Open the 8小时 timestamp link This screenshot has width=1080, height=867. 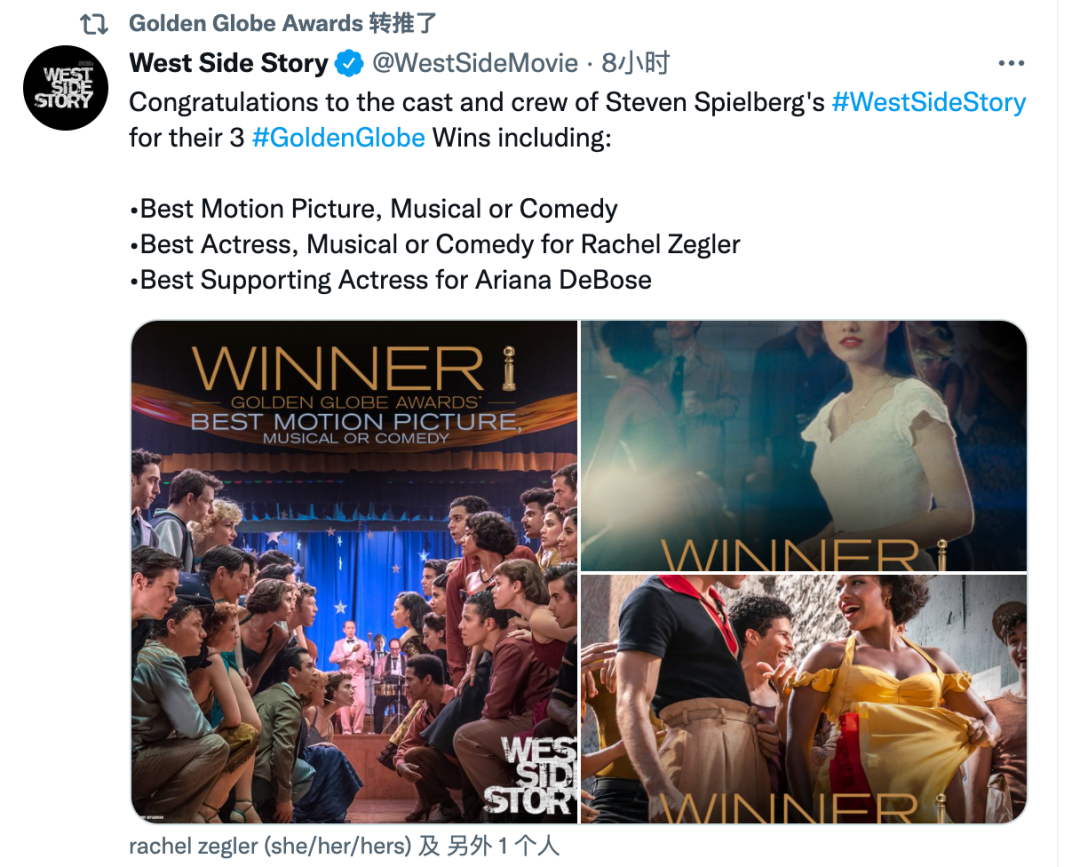pyautogui.click(x=635, y=63)
